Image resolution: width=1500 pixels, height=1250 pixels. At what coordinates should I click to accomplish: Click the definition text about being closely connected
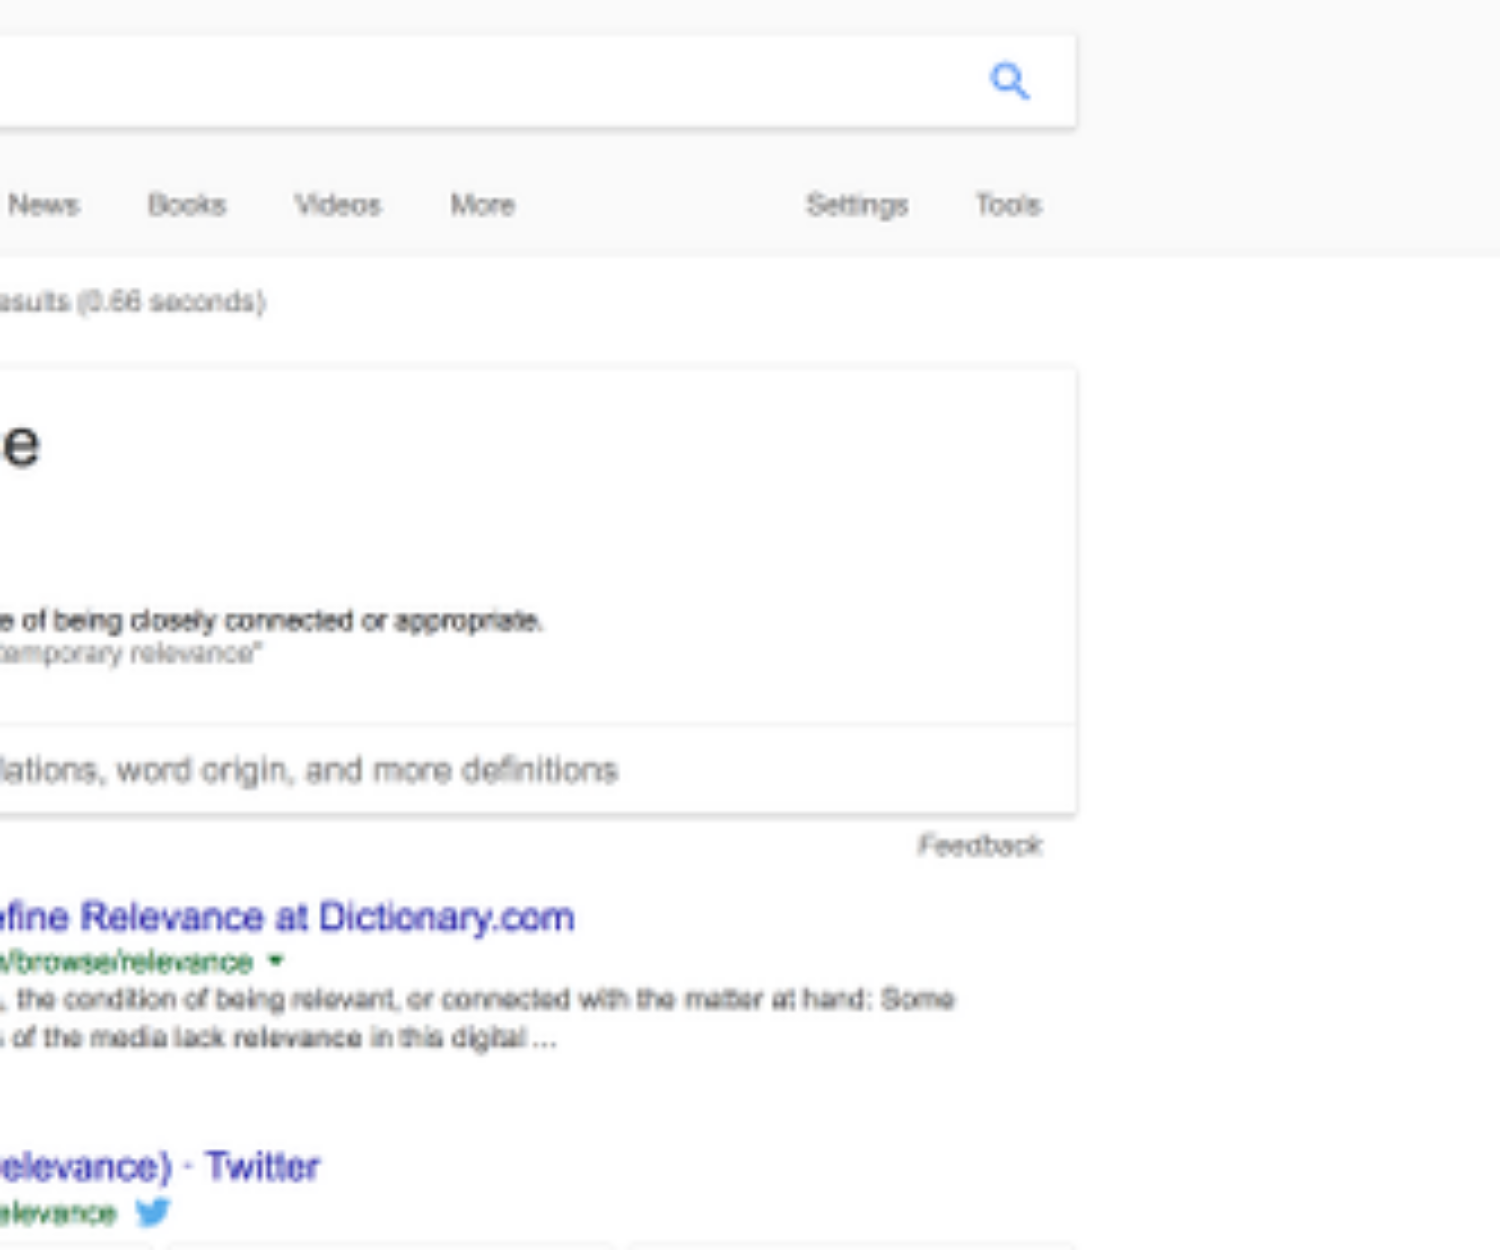(272, 621)
